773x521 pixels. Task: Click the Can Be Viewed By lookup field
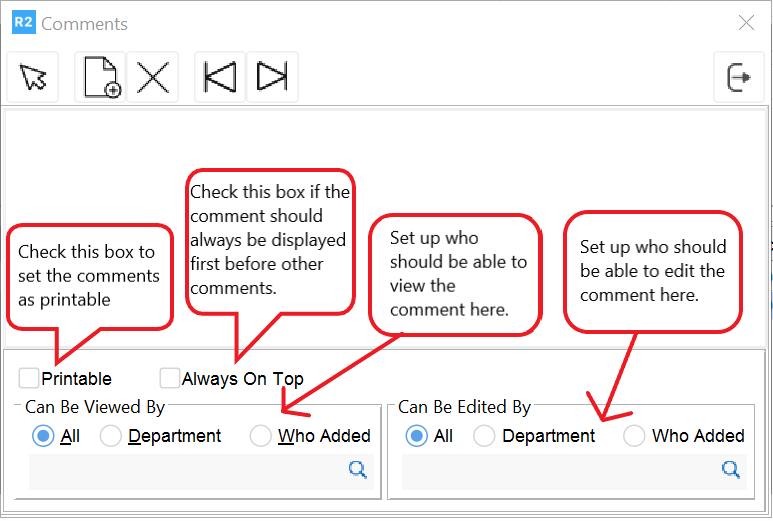[185, 471]
